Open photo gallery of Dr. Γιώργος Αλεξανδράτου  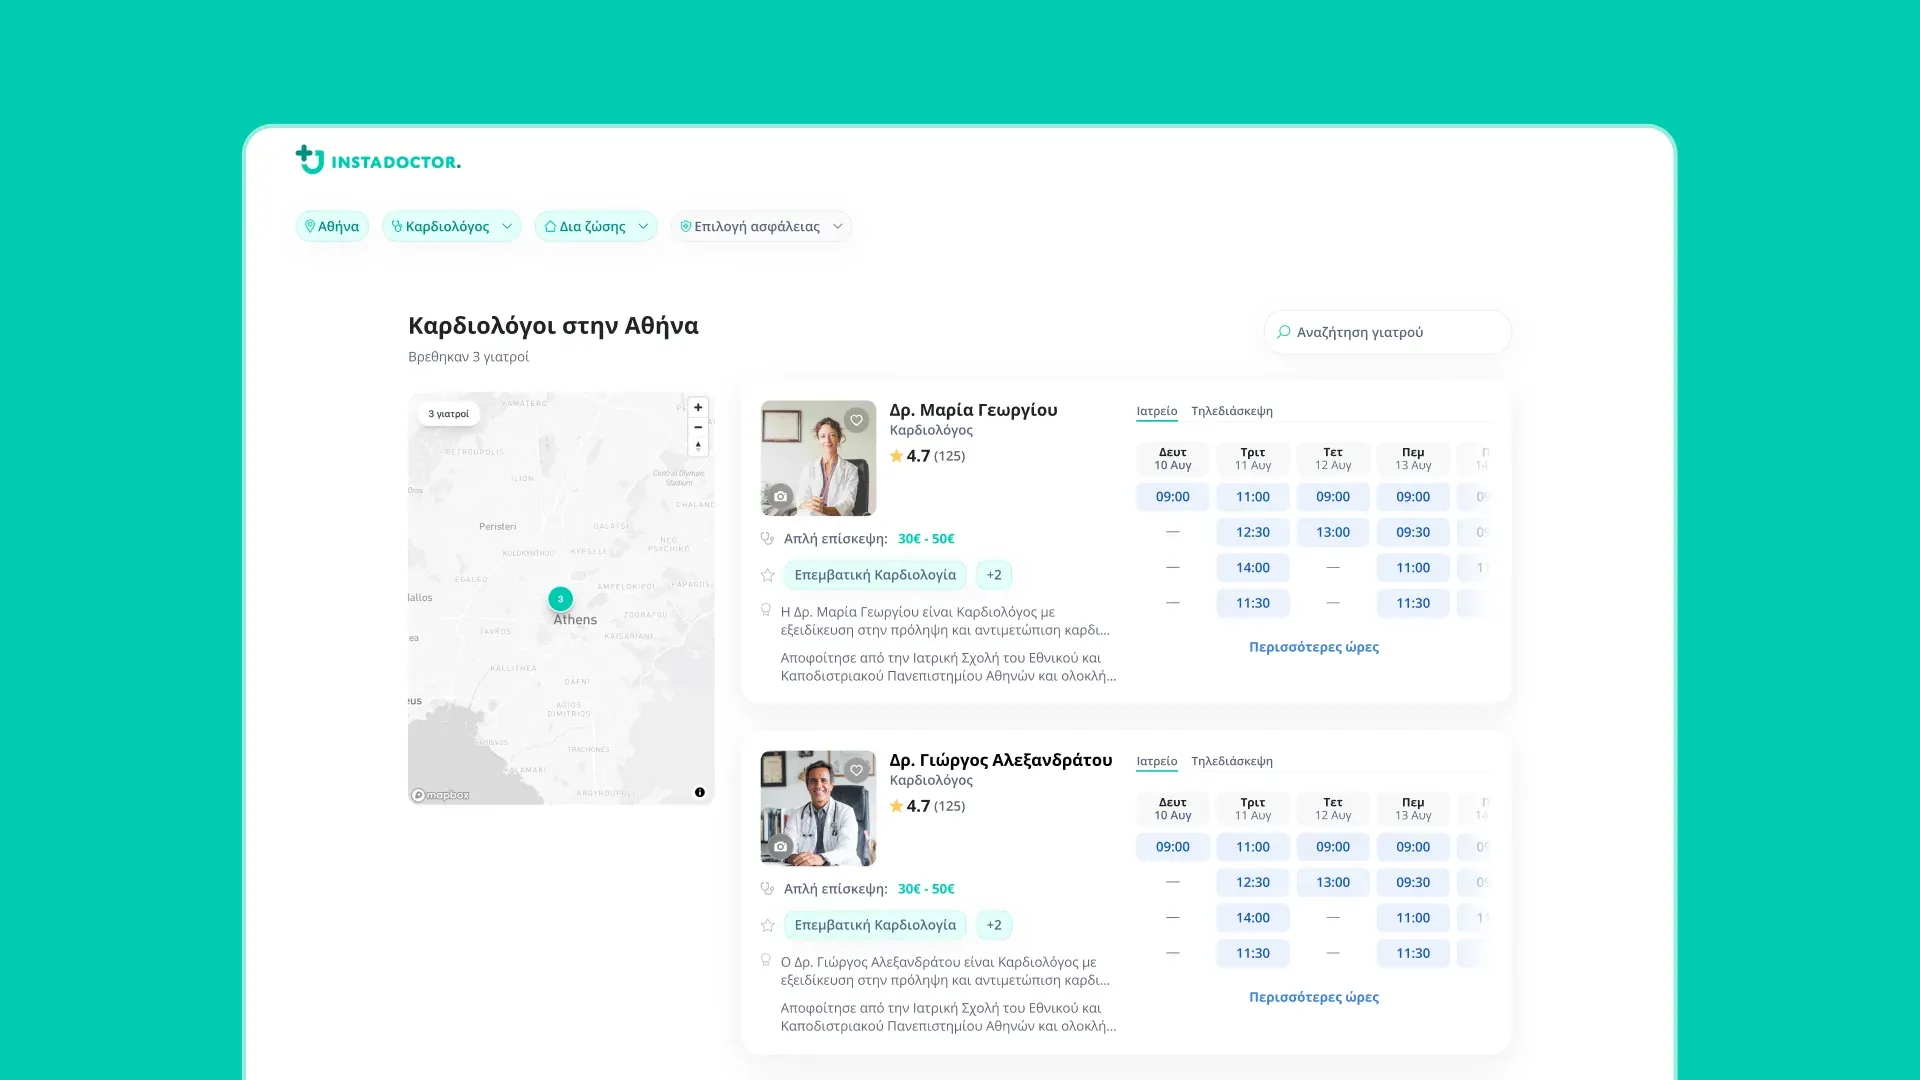[x=781, y=846]
